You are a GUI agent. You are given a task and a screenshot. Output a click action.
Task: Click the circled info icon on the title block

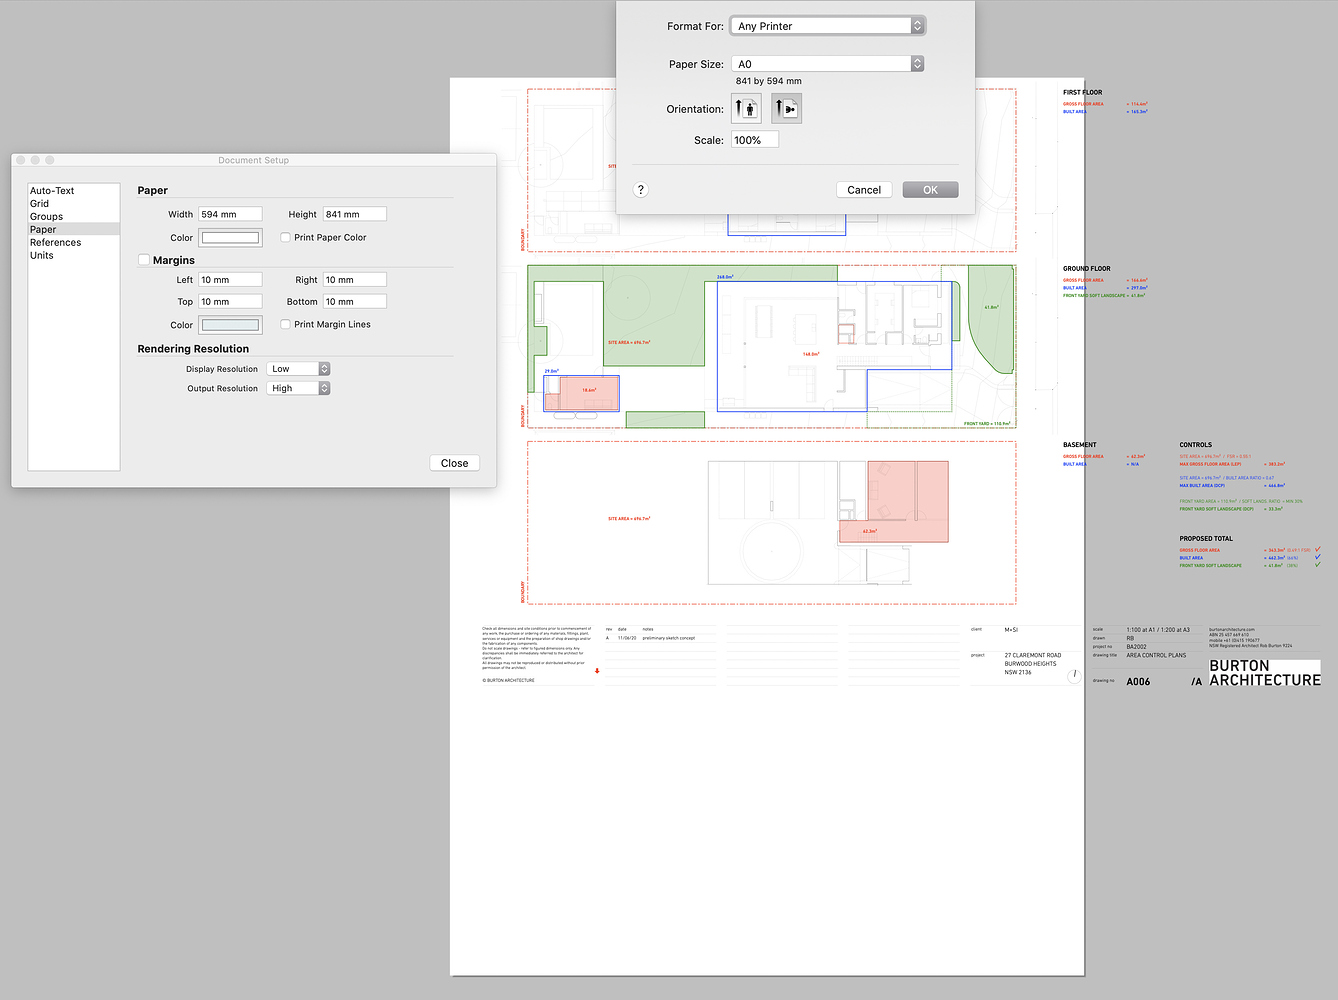[1075, 676]
